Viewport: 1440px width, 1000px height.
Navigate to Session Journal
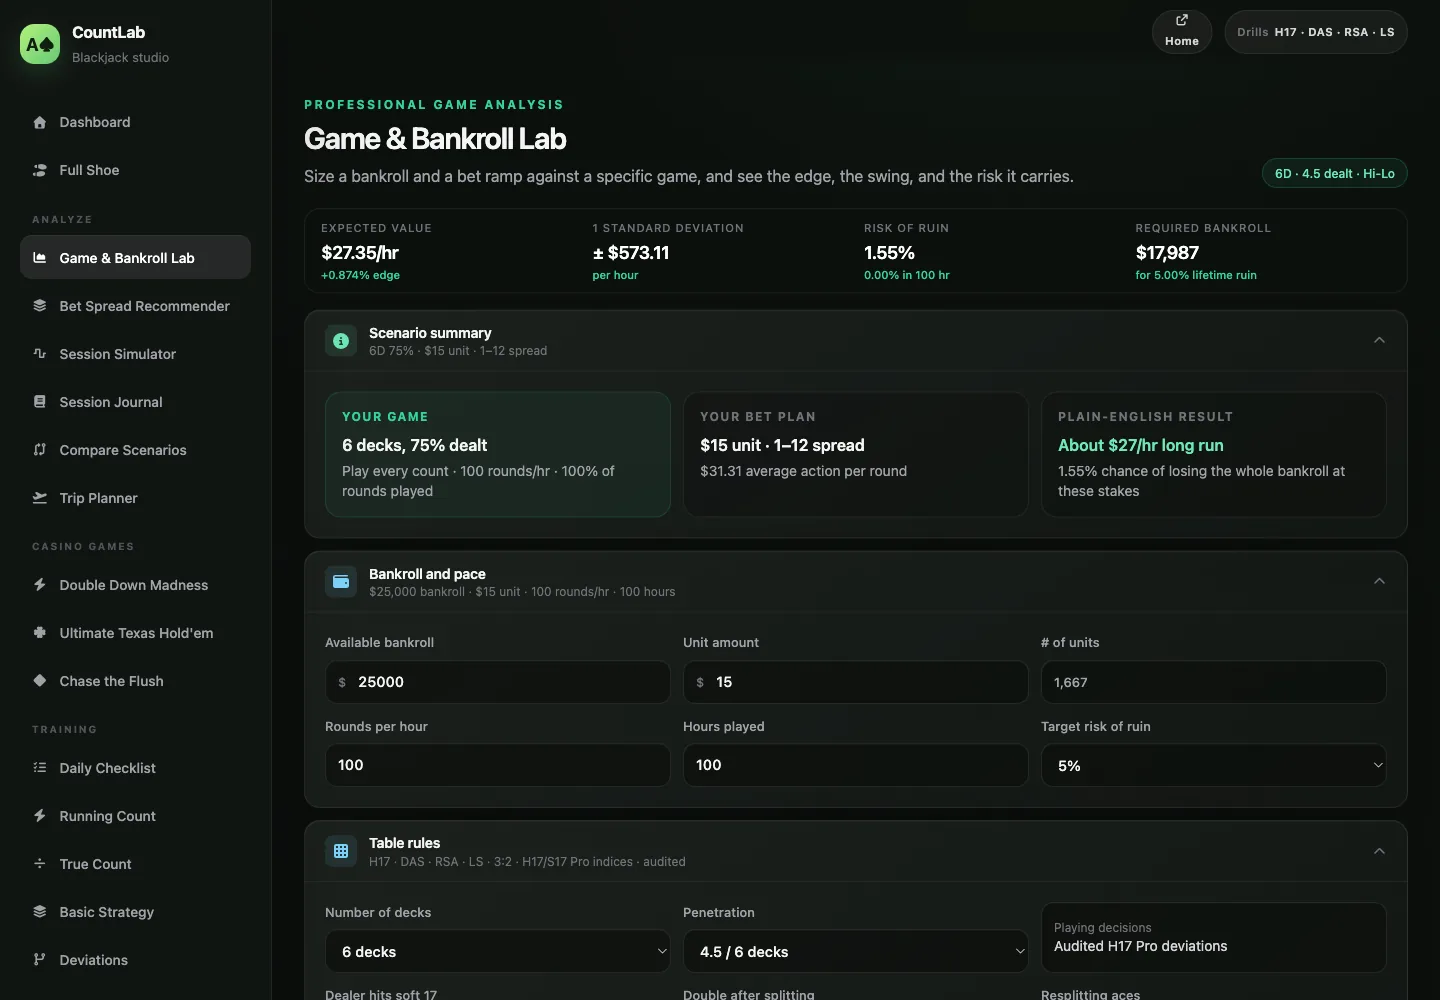[x=135, y=402]
